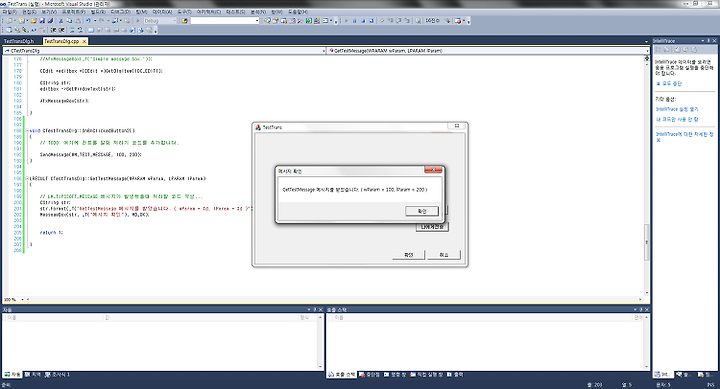This screenshot has width=720, height=389.
Task: Open the toolbar search combo box dropdown
Action: pos(257,21)
